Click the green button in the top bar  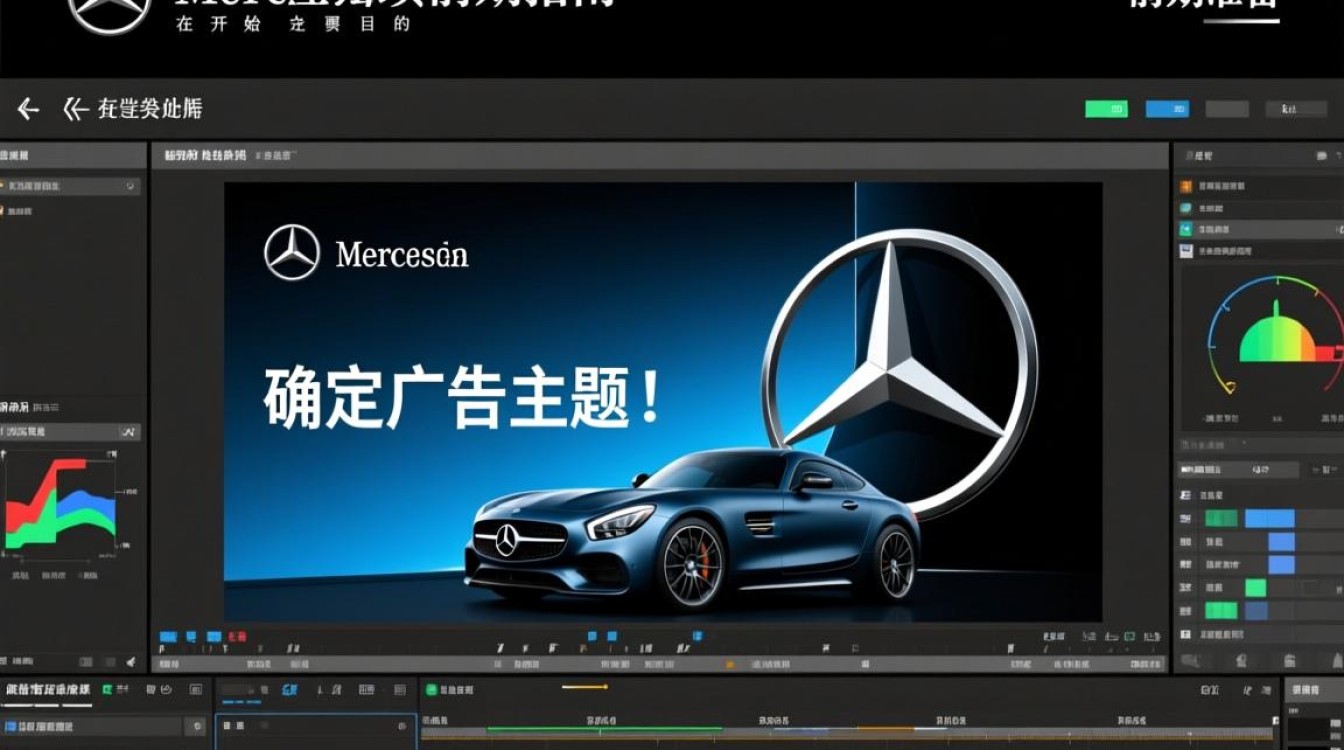1106,109
